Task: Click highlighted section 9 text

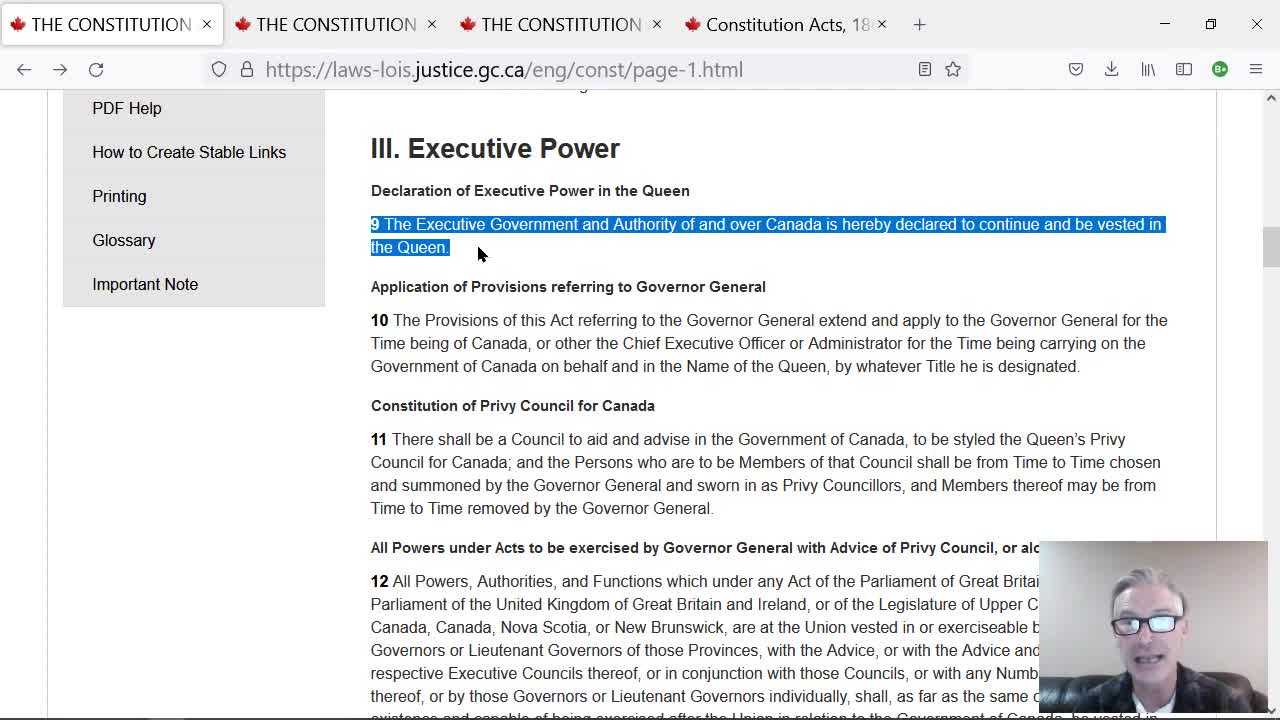Action: [x=767, y=236]
